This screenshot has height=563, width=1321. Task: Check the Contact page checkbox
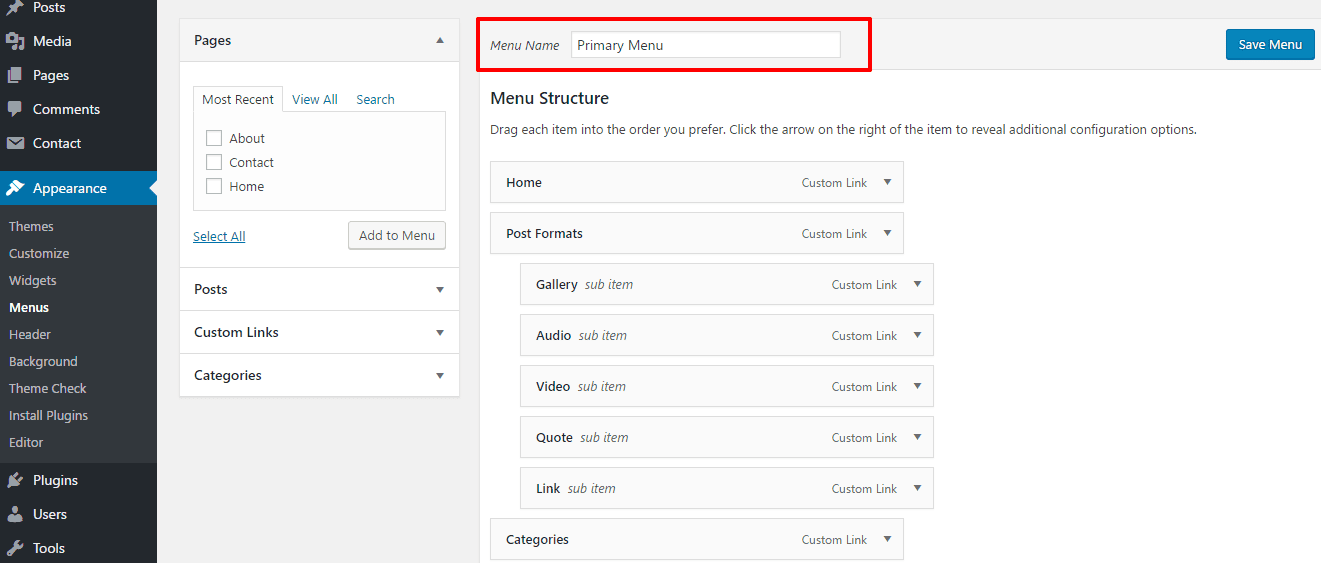(213, 163)
